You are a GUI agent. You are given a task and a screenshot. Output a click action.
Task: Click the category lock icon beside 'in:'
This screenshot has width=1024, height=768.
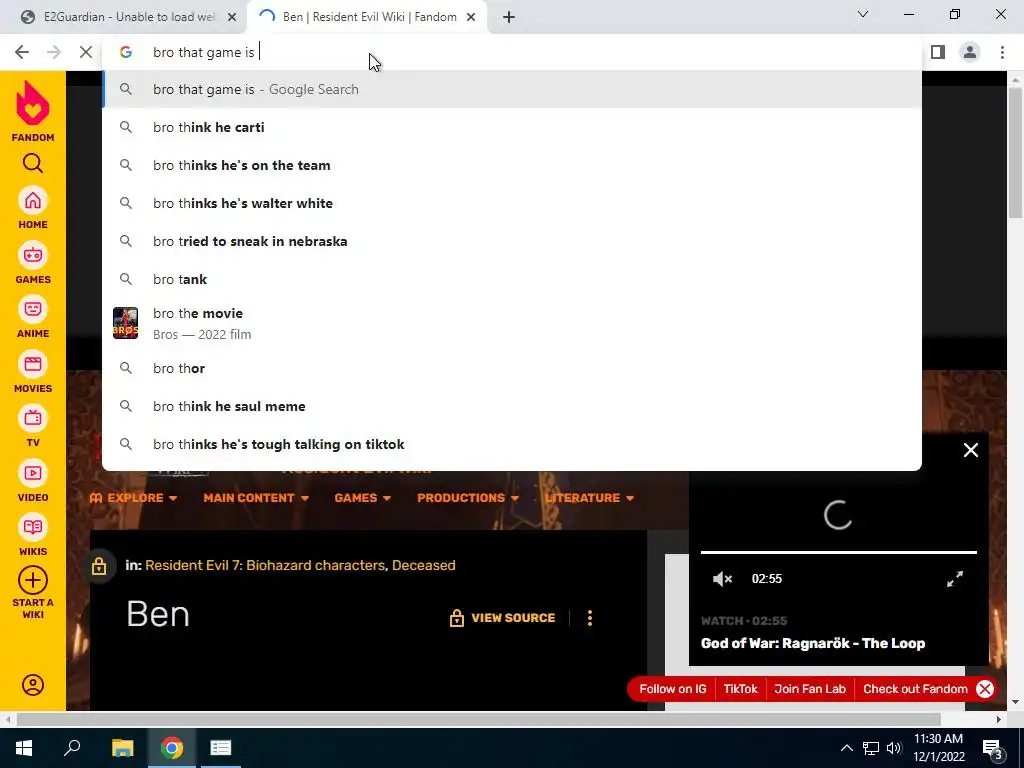click(99, 566)
